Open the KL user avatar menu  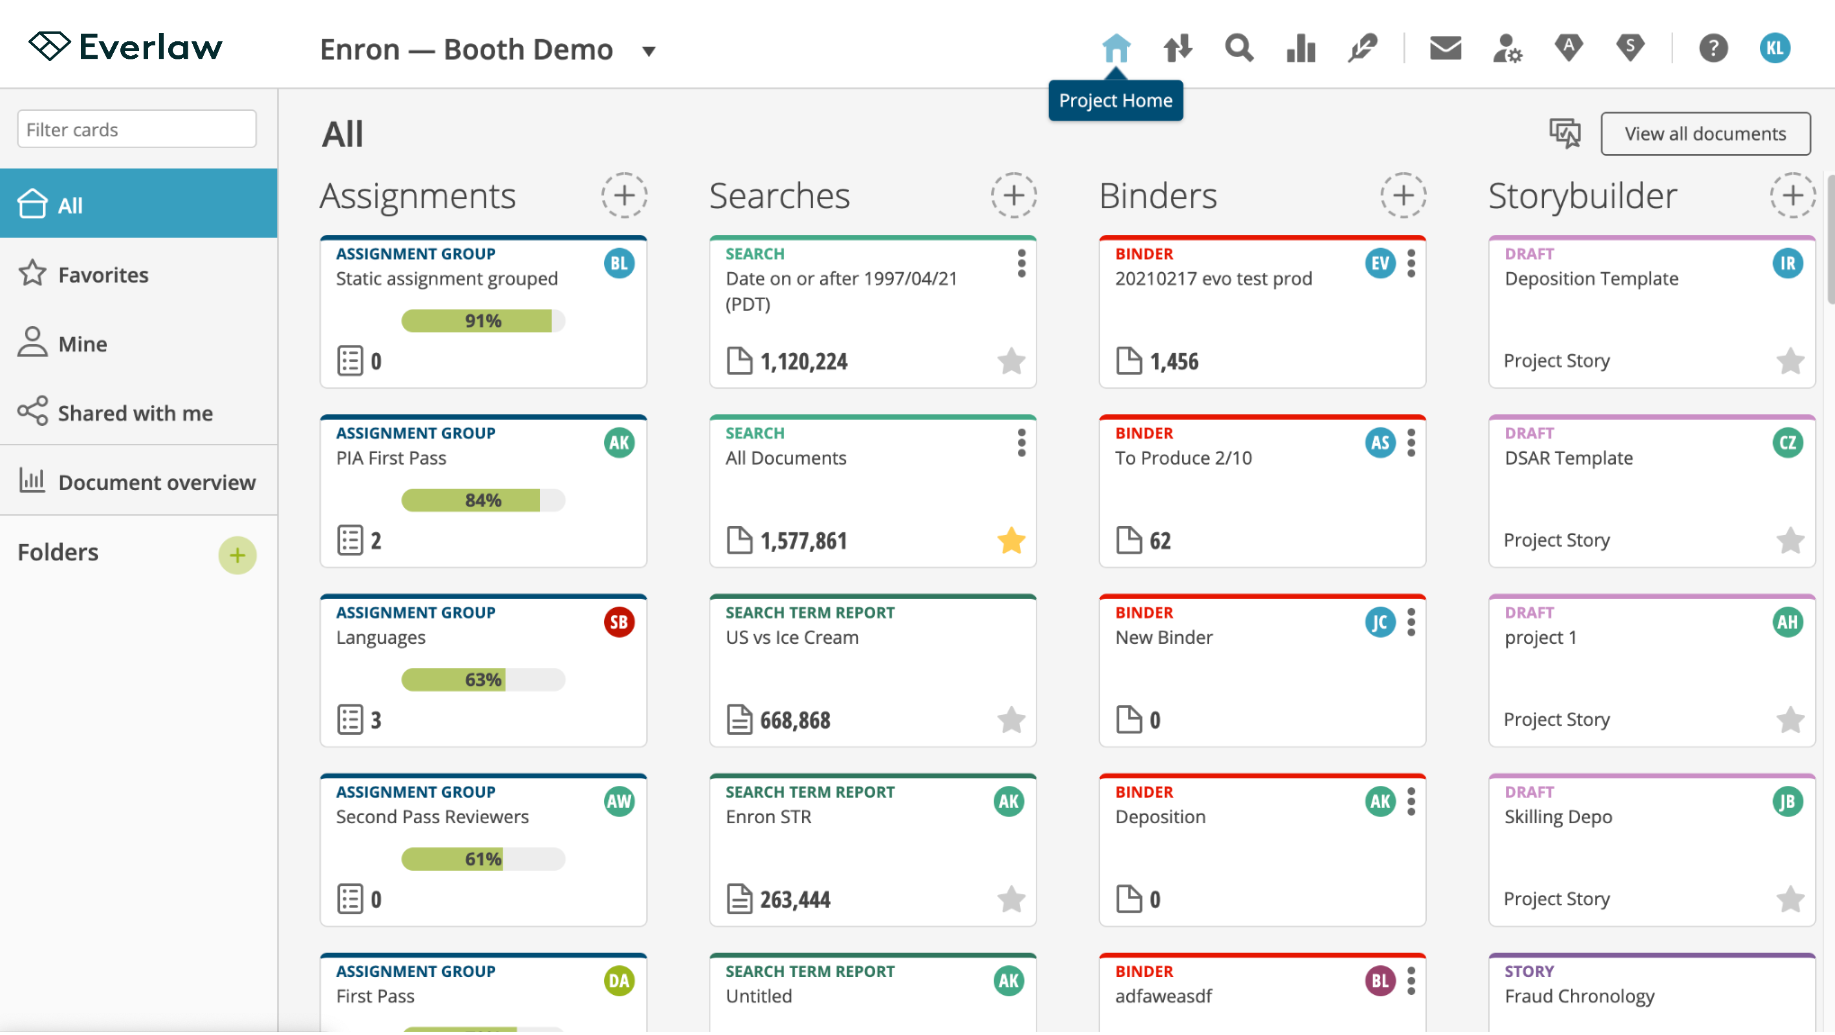click(1775, 48)
